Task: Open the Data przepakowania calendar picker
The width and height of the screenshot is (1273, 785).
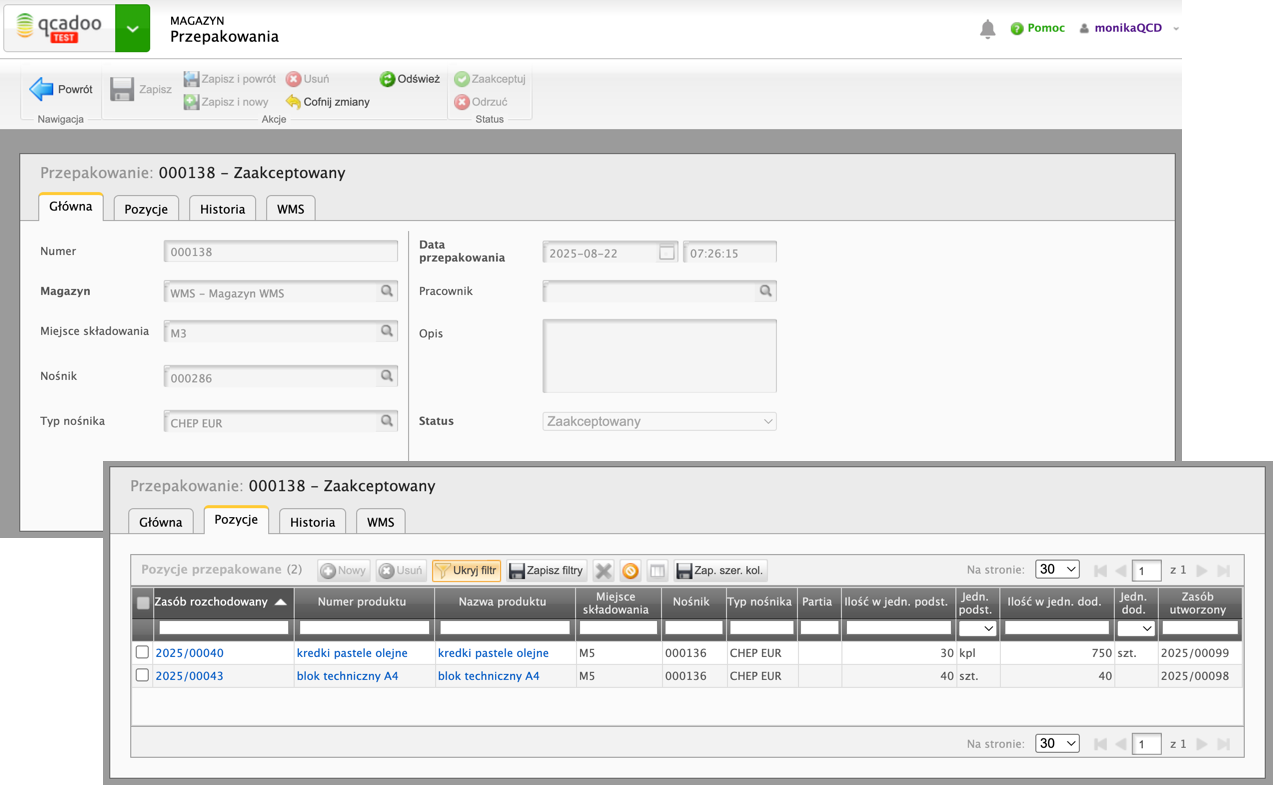Action: 667,253
